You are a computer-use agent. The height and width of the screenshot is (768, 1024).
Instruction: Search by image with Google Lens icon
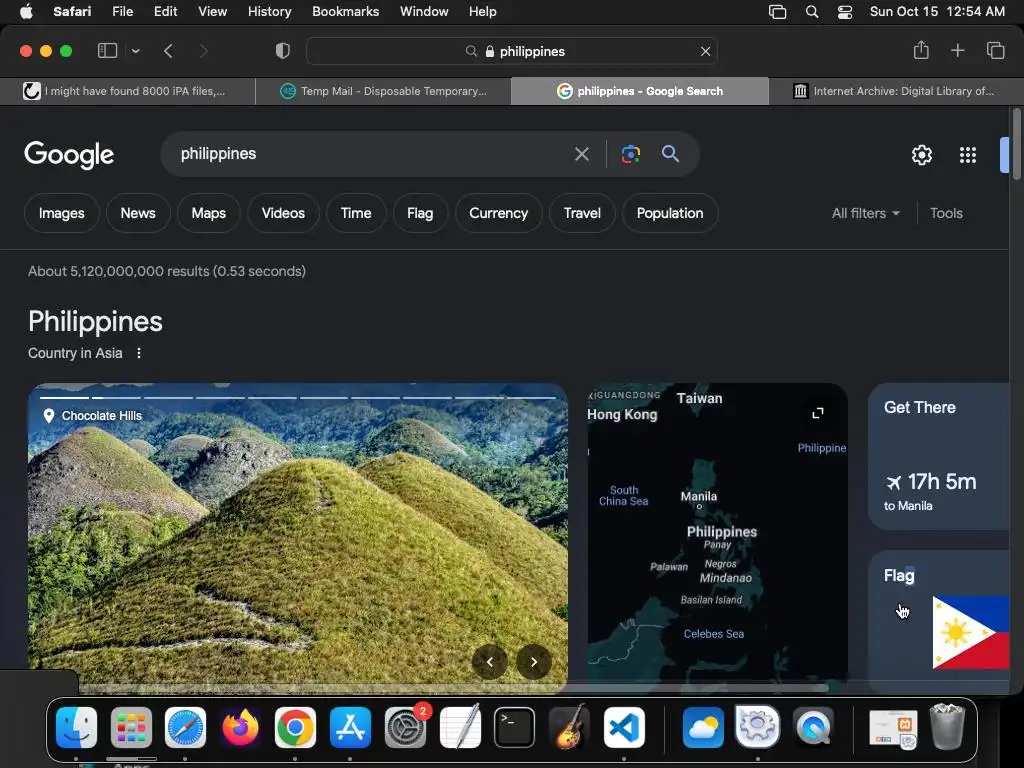630,154
